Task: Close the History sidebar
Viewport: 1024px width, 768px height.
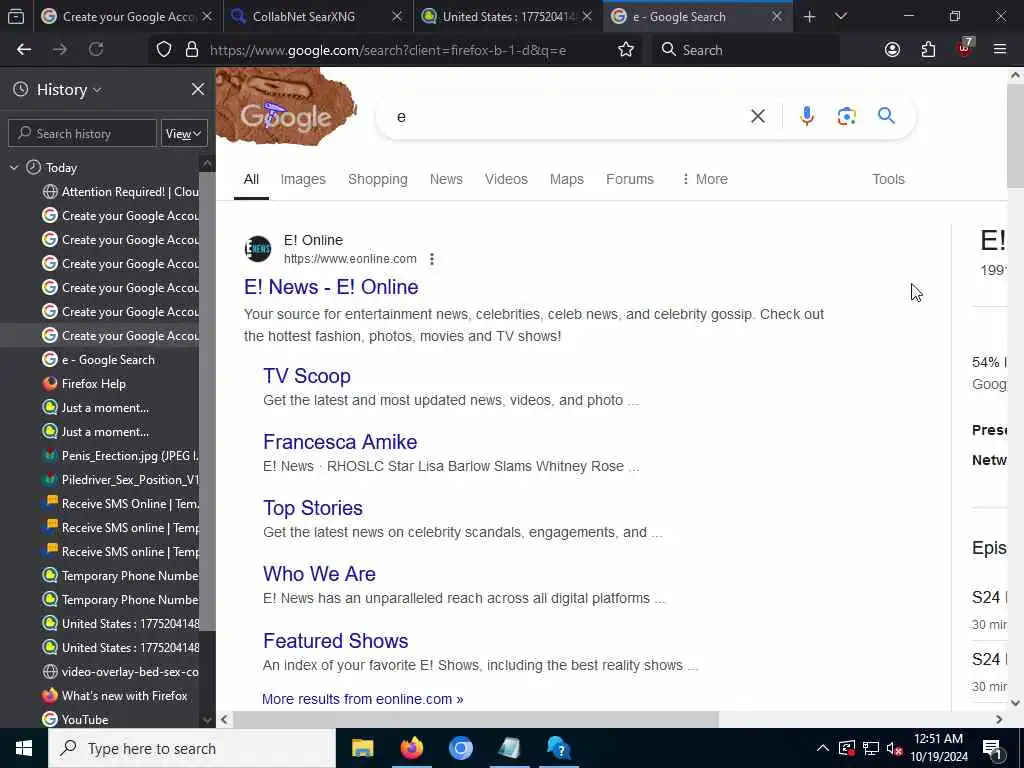Action: (x=198, y=89)
